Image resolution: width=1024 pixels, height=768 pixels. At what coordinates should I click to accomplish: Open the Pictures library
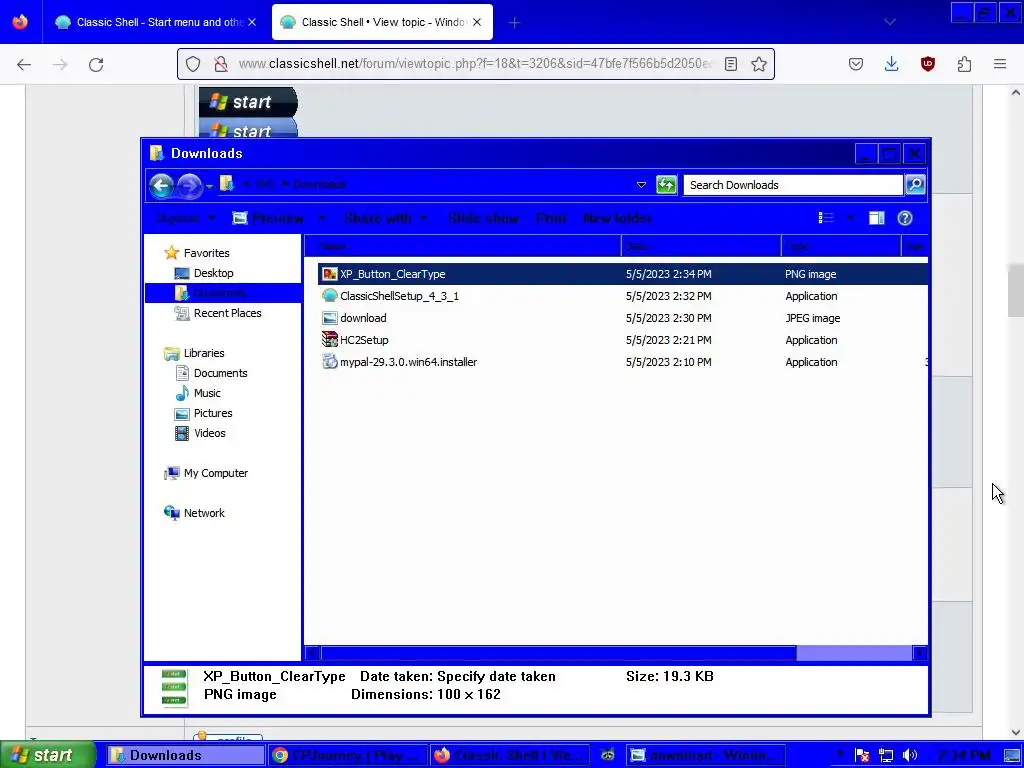pos(213,413)
